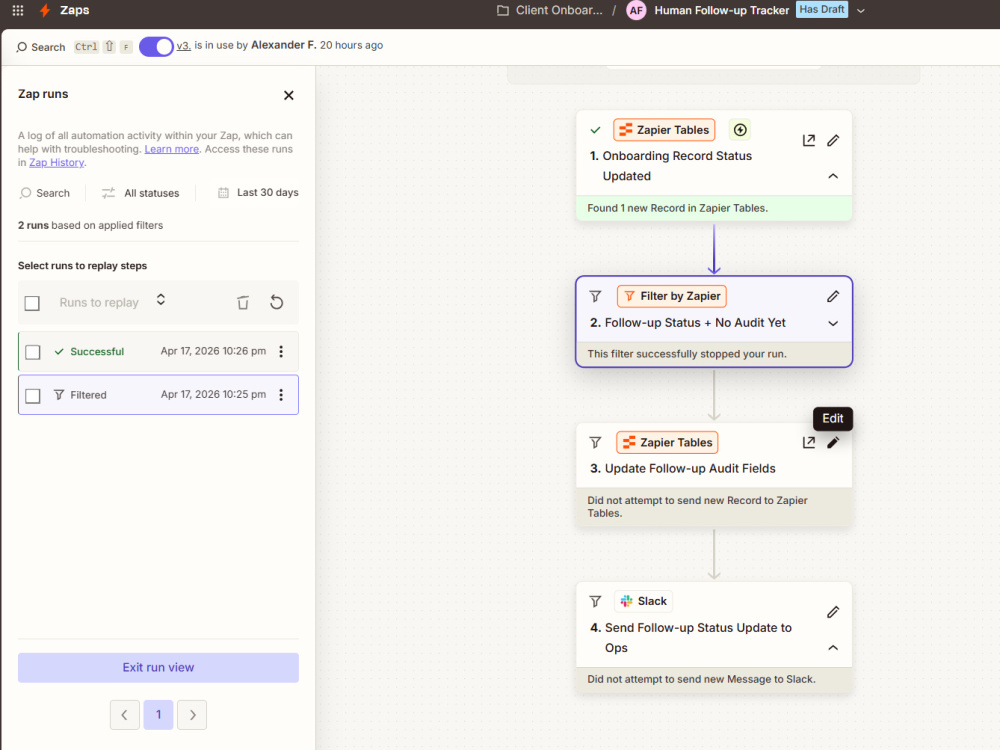Viewport: 1000px width, 750px height.
Task: Open the All statuses filter
Action: point(140,193)
